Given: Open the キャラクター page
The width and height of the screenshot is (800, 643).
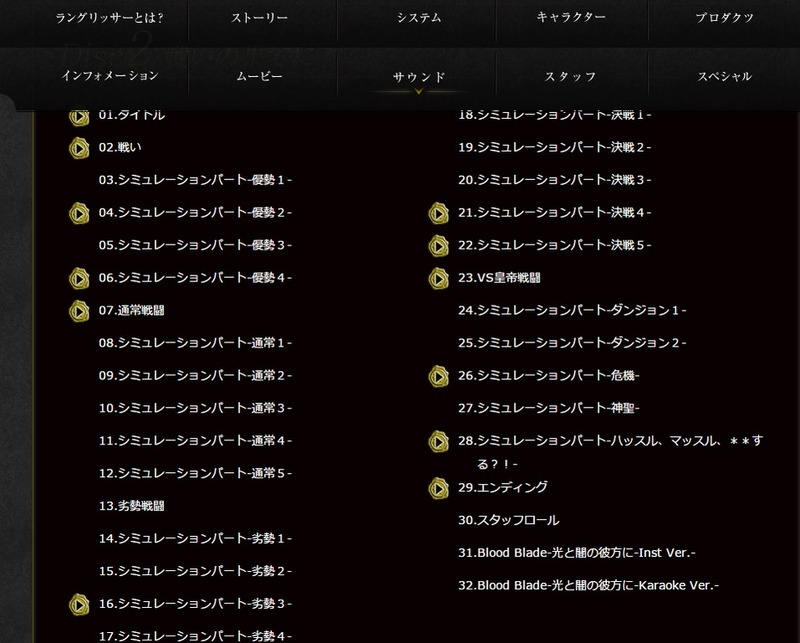Looking at the screenshot, I should coord(571,17).
